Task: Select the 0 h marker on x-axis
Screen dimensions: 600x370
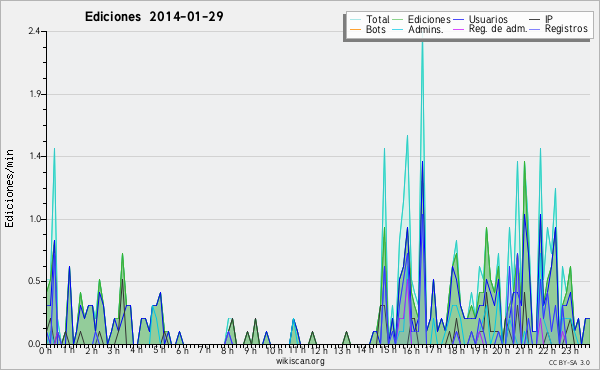Action: 45,350
